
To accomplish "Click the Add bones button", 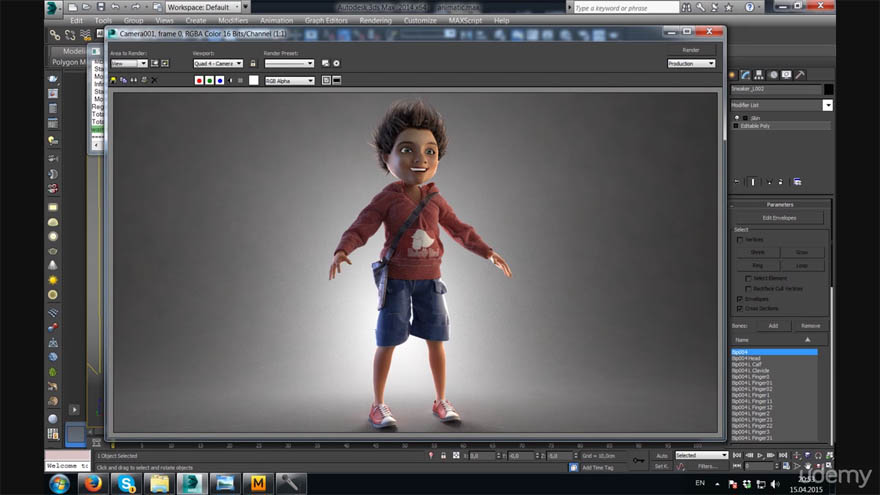I will pyautogui.click(x=773, y=326).
